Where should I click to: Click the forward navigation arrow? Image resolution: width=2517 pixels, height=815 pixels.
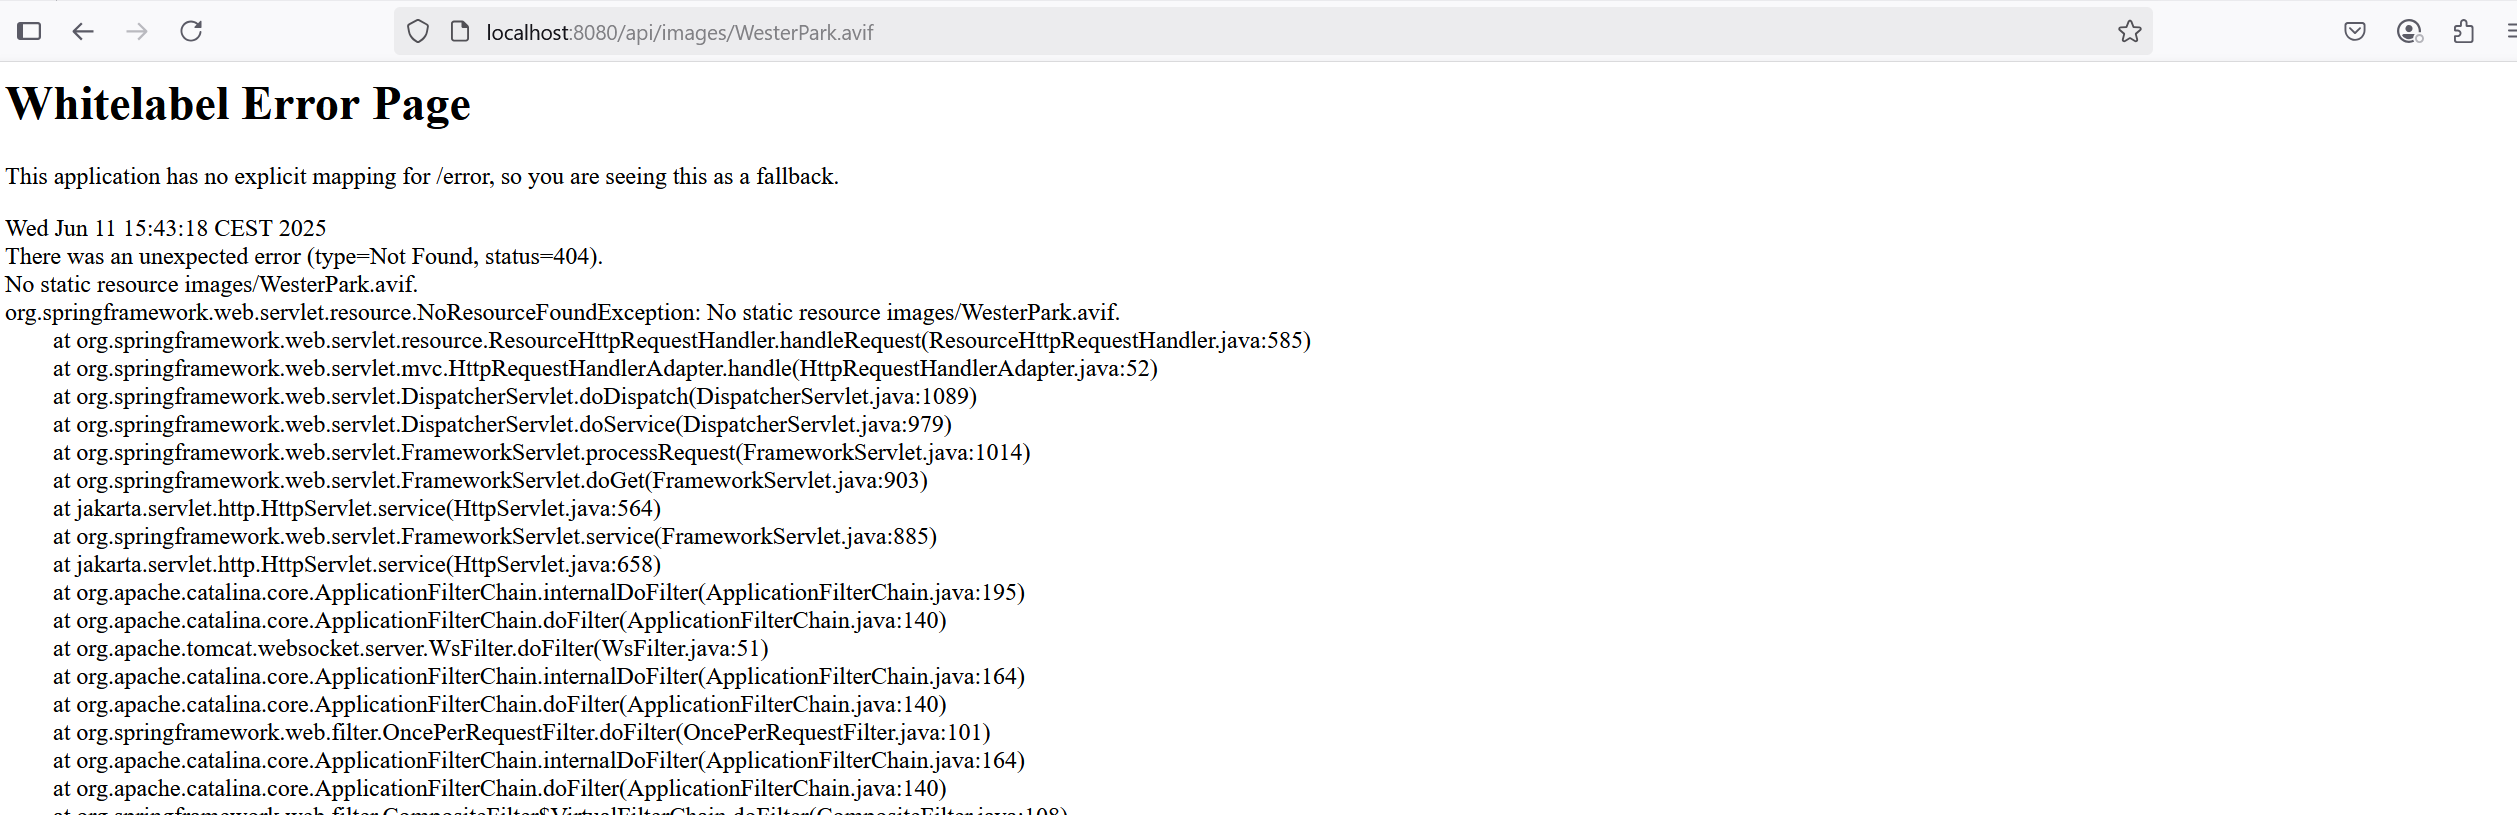tap(137, 31)
